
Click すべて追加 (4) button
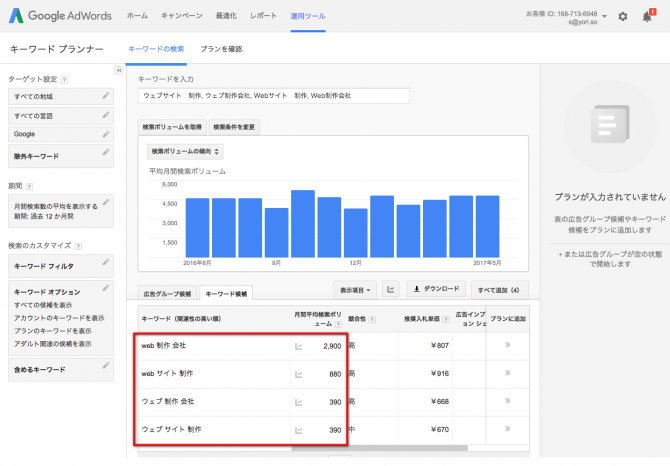point(499,290)
